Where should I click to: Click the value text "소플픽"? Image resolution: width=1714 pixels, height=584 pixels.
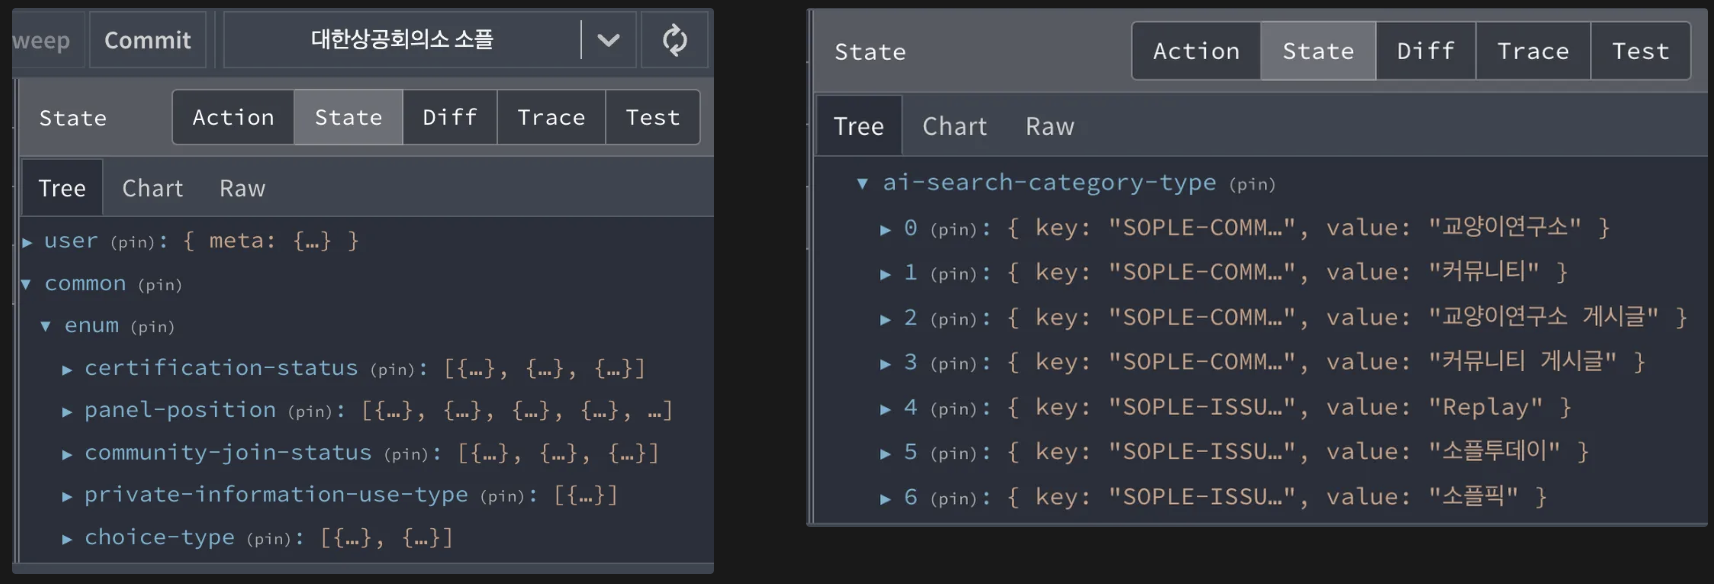click(x=1473, y=496)
